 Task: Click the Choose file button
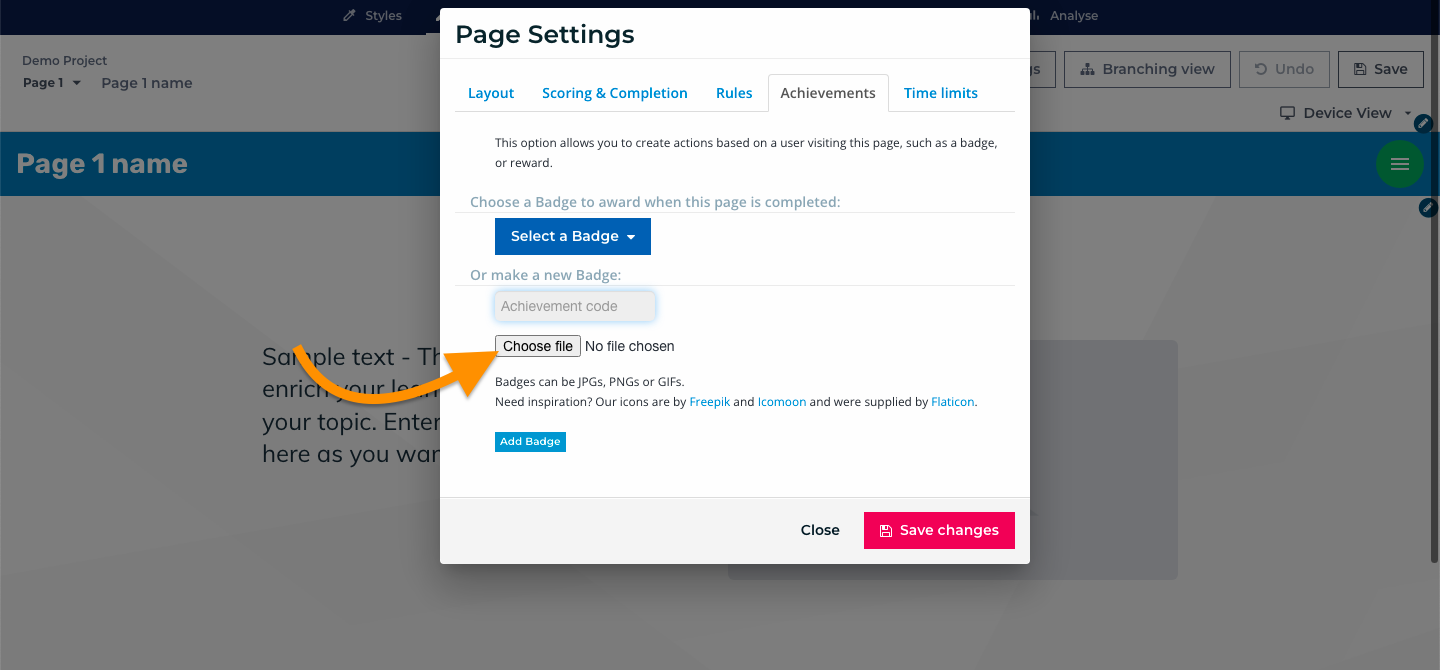pos(538,346)
